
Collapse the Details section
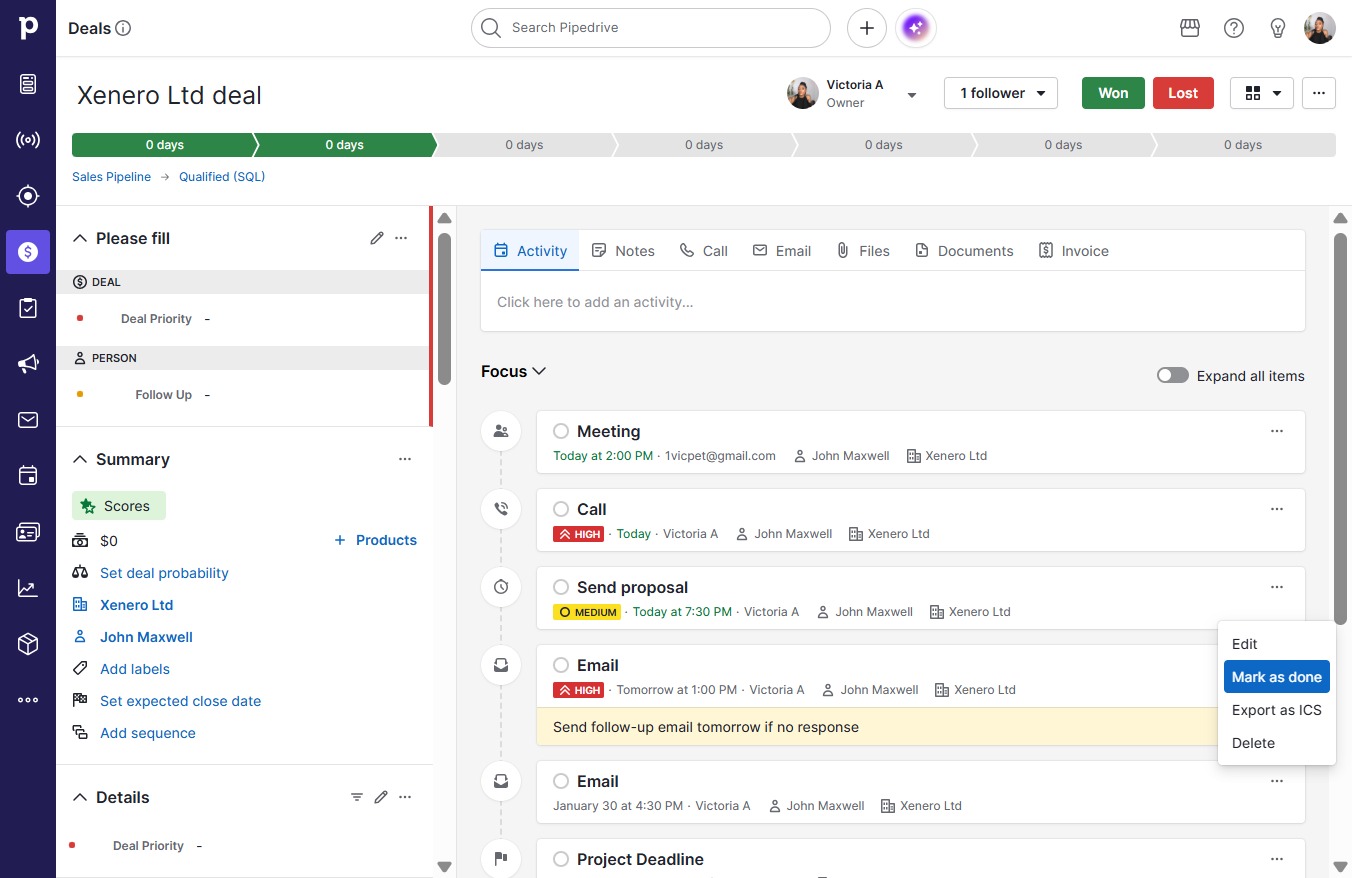coord(80,797)
